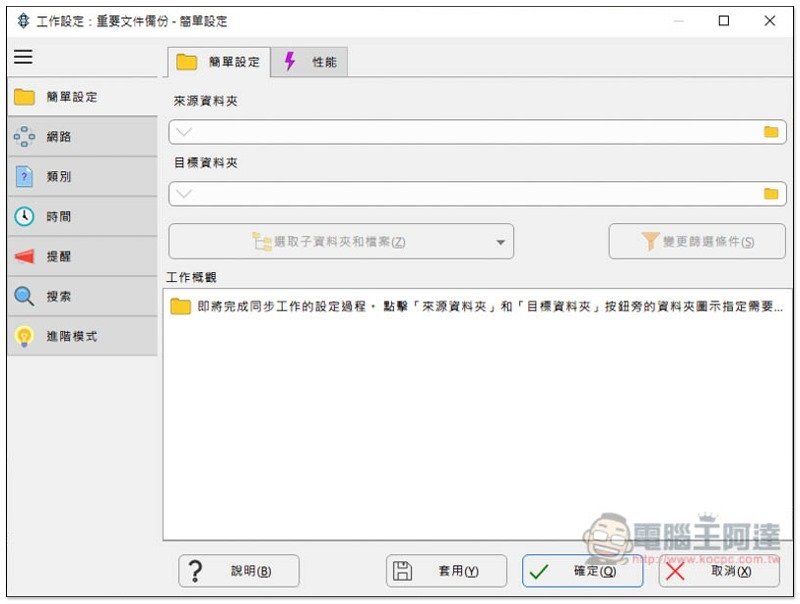This screenshot has height=604, width=800.
Task: Maximize the 工作設定 window
Action: (723, 21)
